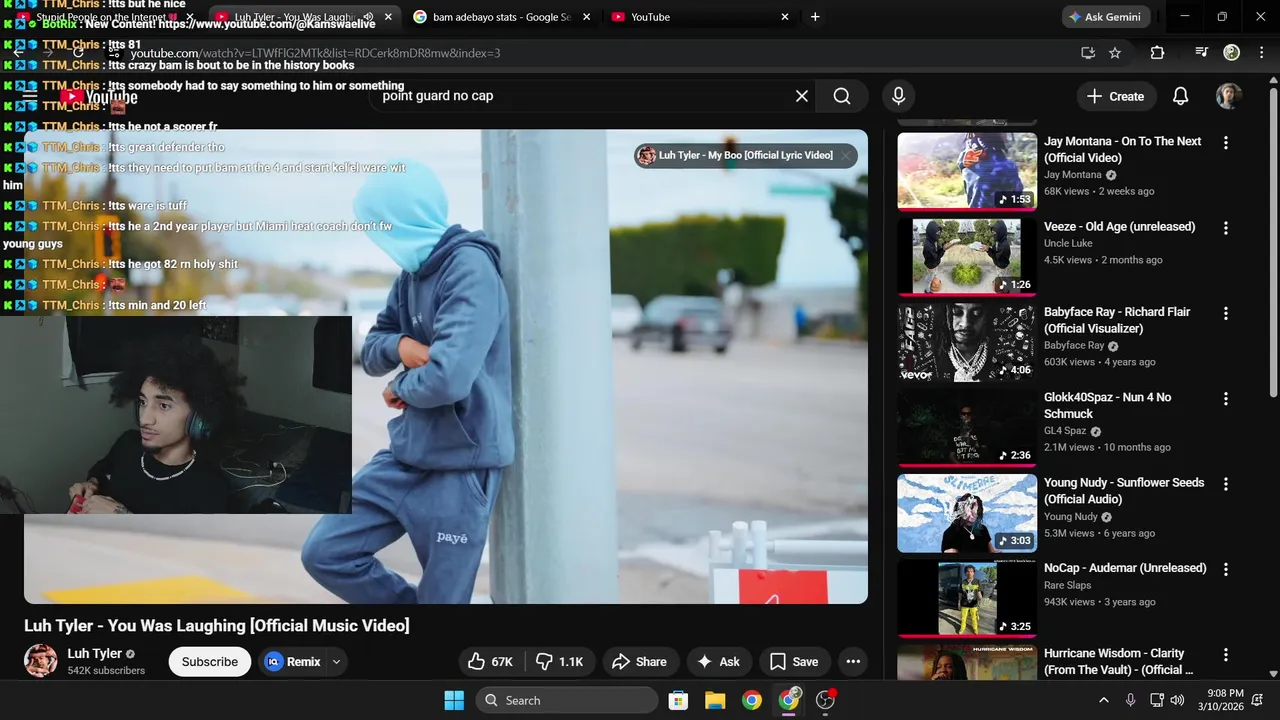Show hidden system tray icons
The image size is (1280, 720).
point(1103,700)
